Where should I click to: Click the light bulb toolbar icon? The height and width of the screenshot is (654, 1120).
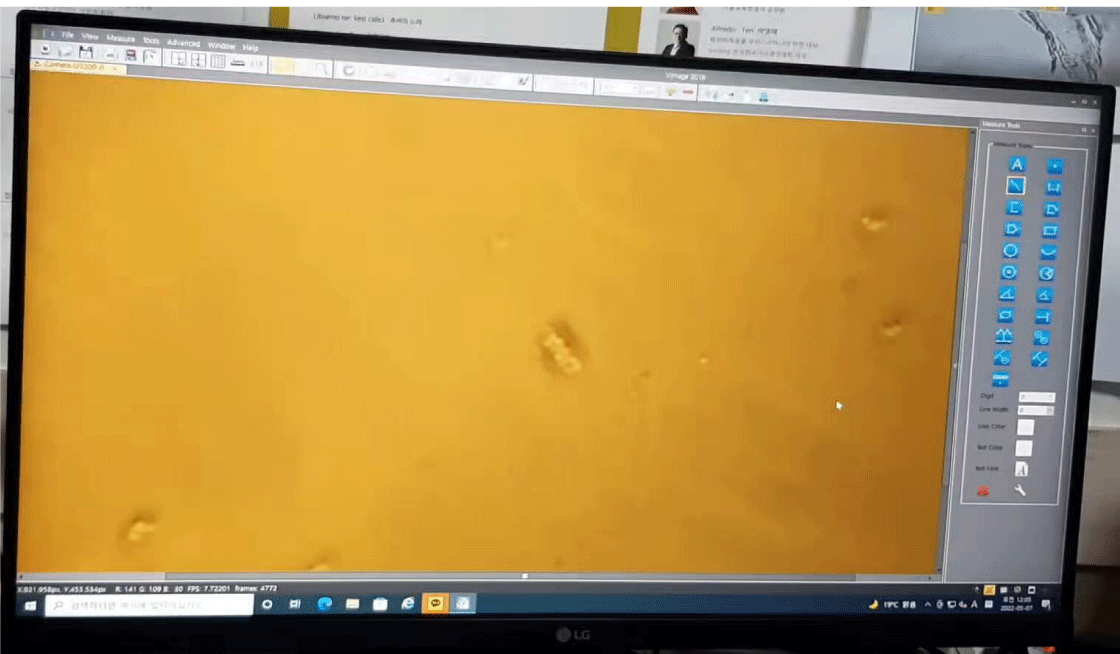pos(670,91)
